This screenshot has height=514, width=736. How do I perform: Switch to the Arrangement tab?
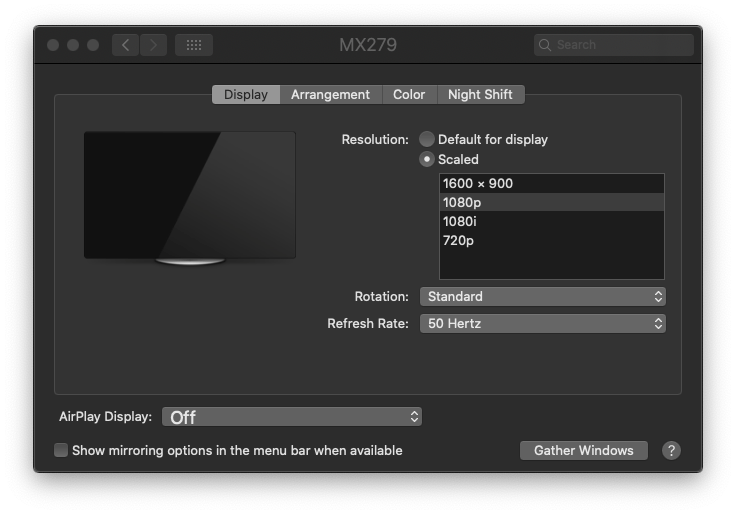click(330, 95)
